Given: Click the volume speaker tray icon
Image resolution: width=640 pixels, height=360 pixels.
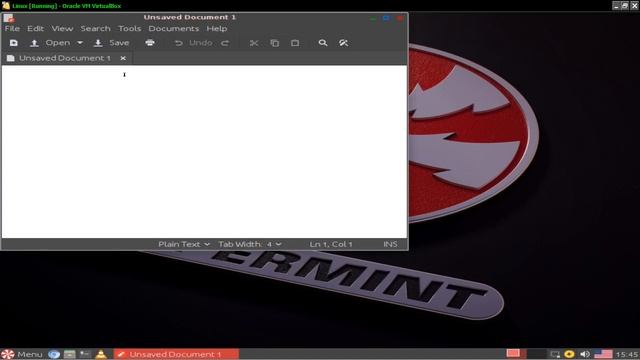Looking at the screenshot, I should pyautogui.click(x=584, y=354).
